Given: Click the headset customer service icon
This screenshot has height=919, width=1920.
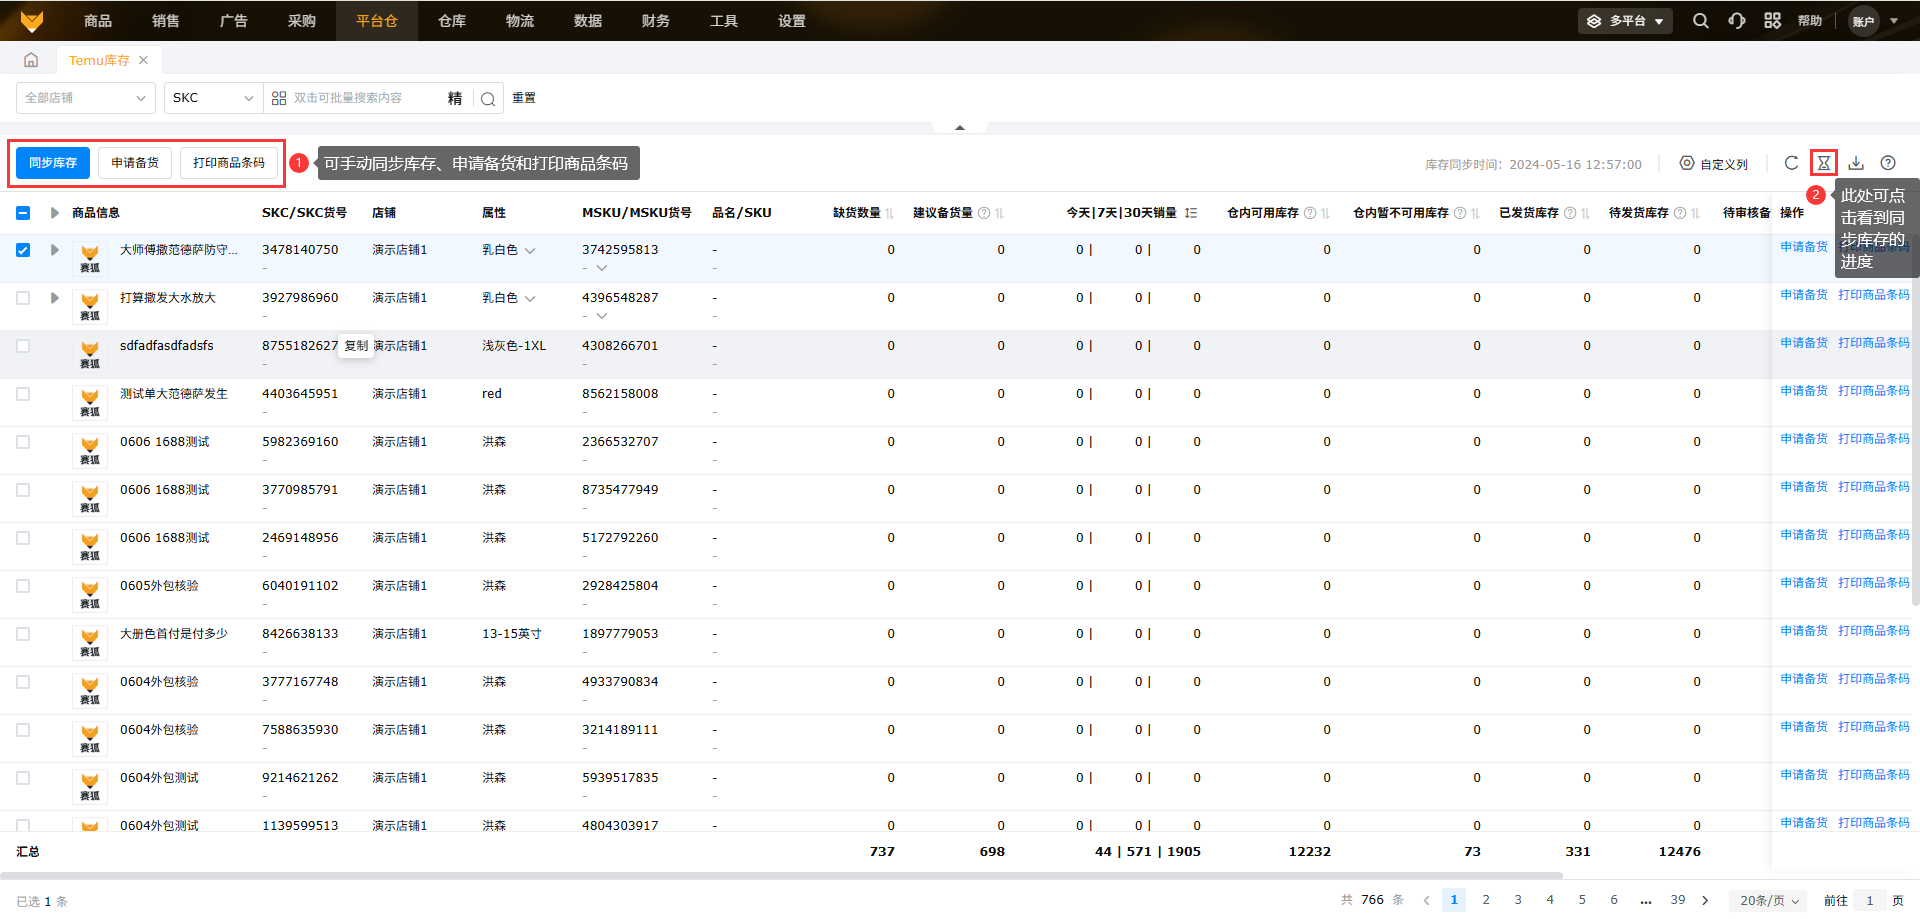Looking at the screenshot, I should [1737, 21].
